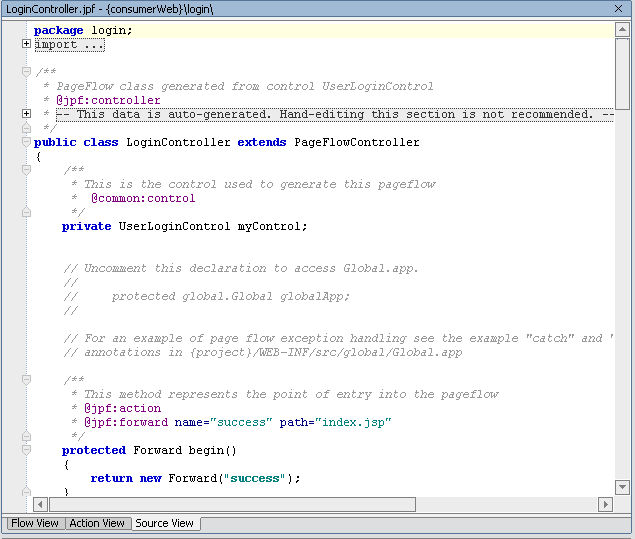Expand the collapsed import section

click(x=26, y=44)
